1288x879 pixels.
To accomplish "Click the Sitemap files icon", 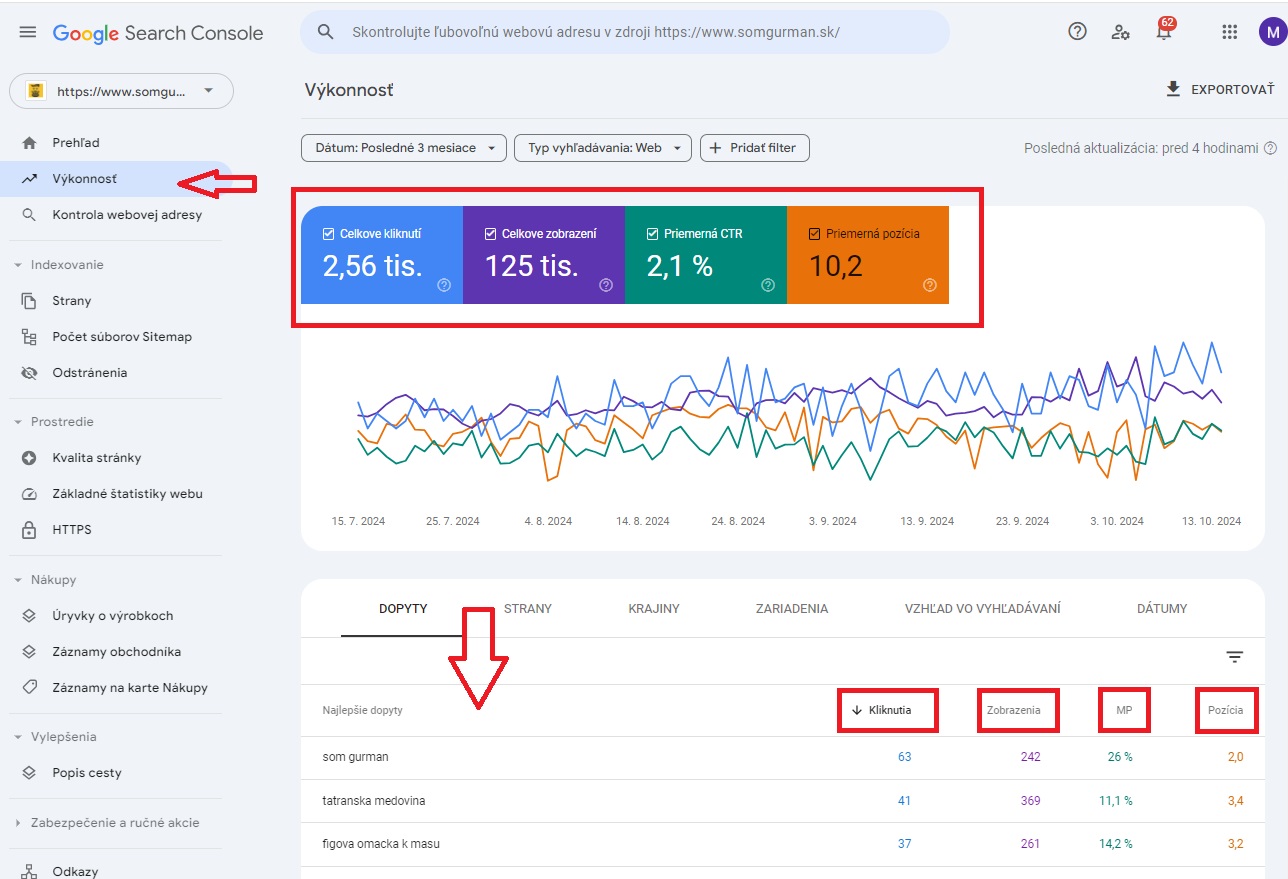I will pyautogui.click(x=29, y=337).
